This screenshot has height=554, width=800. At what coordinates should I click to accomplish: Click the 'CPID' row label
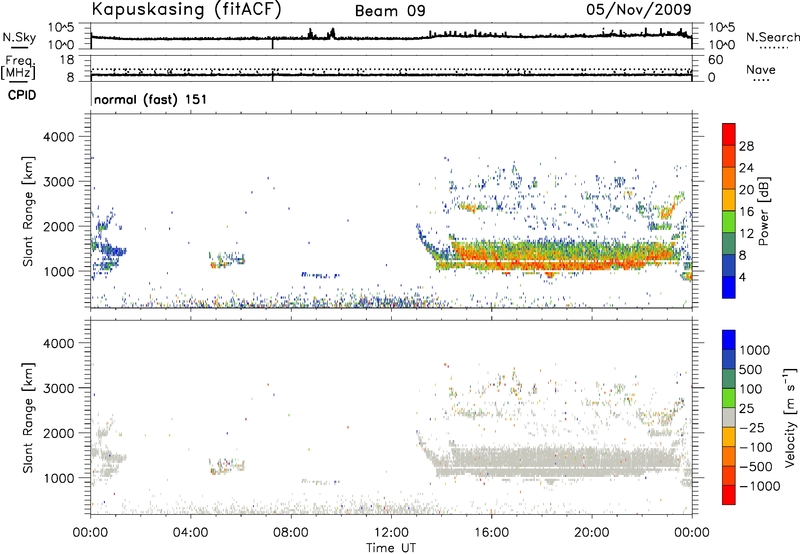22,95
